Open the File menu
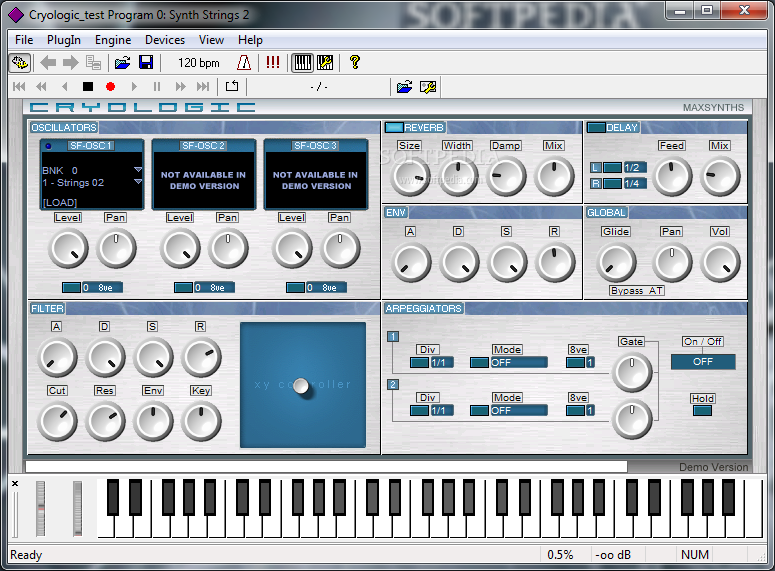Image resolution: width=775 pixels, height=571 pixels. (24, 40)
